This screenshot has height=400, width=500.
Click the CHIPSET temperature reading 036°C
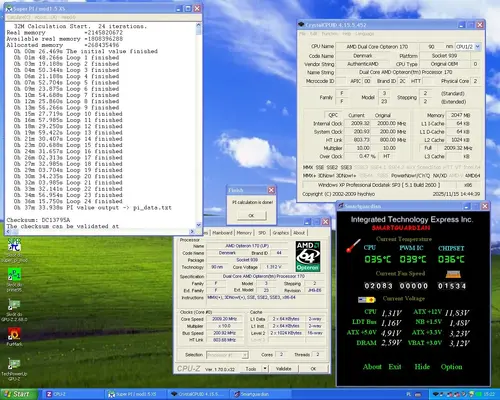(x=451, y=259)
